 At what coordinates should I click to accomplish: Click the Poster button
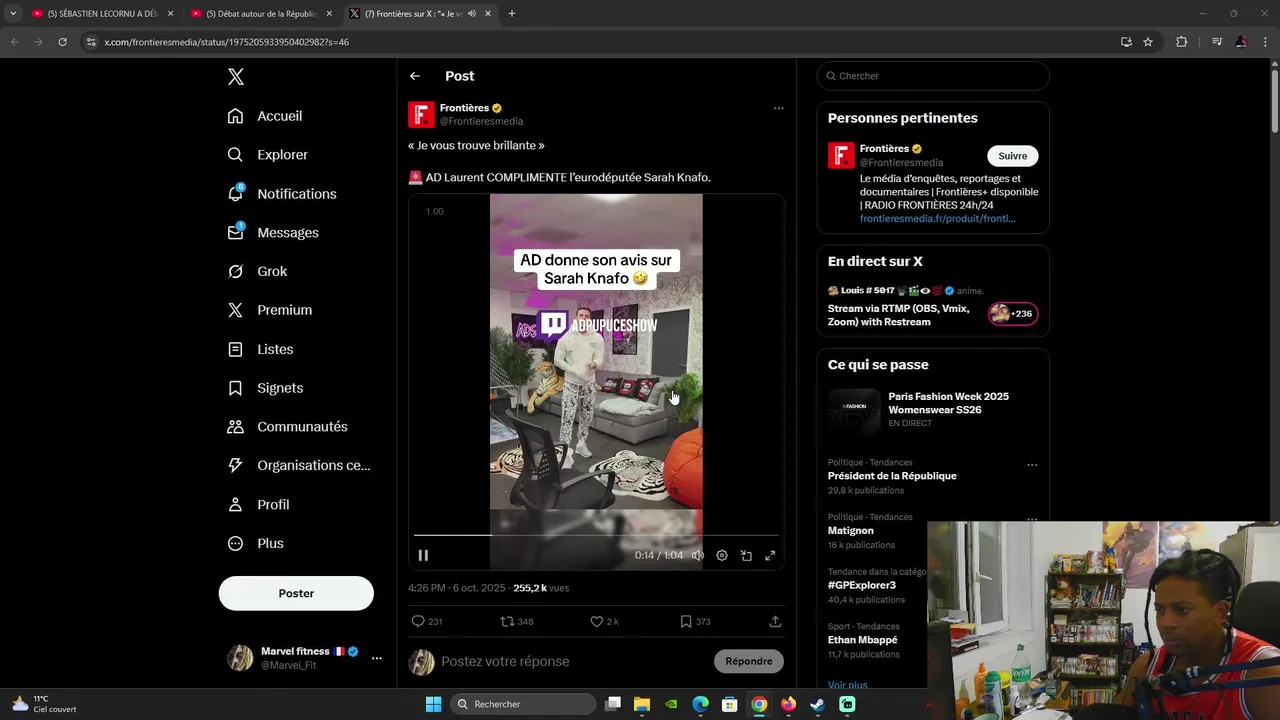point(296,593)
